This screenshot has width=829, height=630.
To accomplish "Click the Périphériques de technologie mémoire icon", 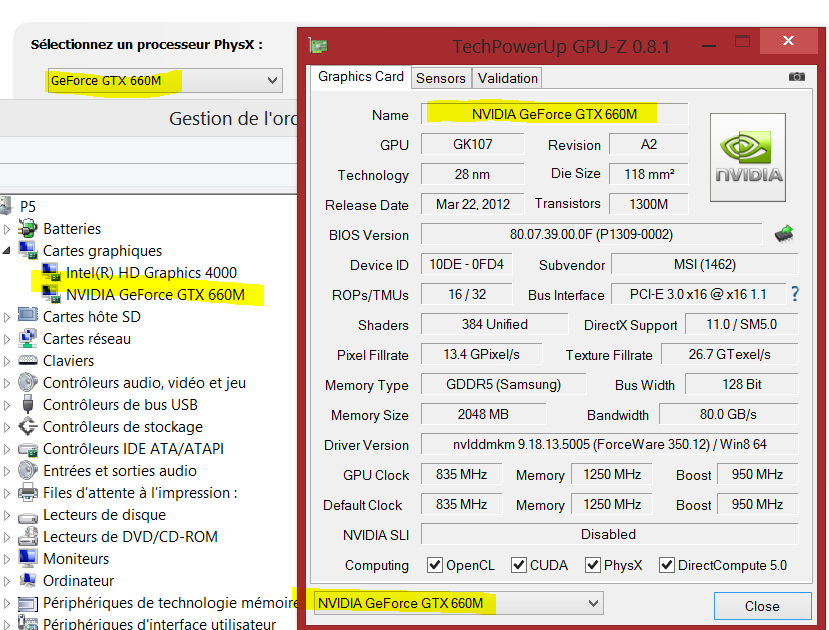I will [x=27, y=603].
